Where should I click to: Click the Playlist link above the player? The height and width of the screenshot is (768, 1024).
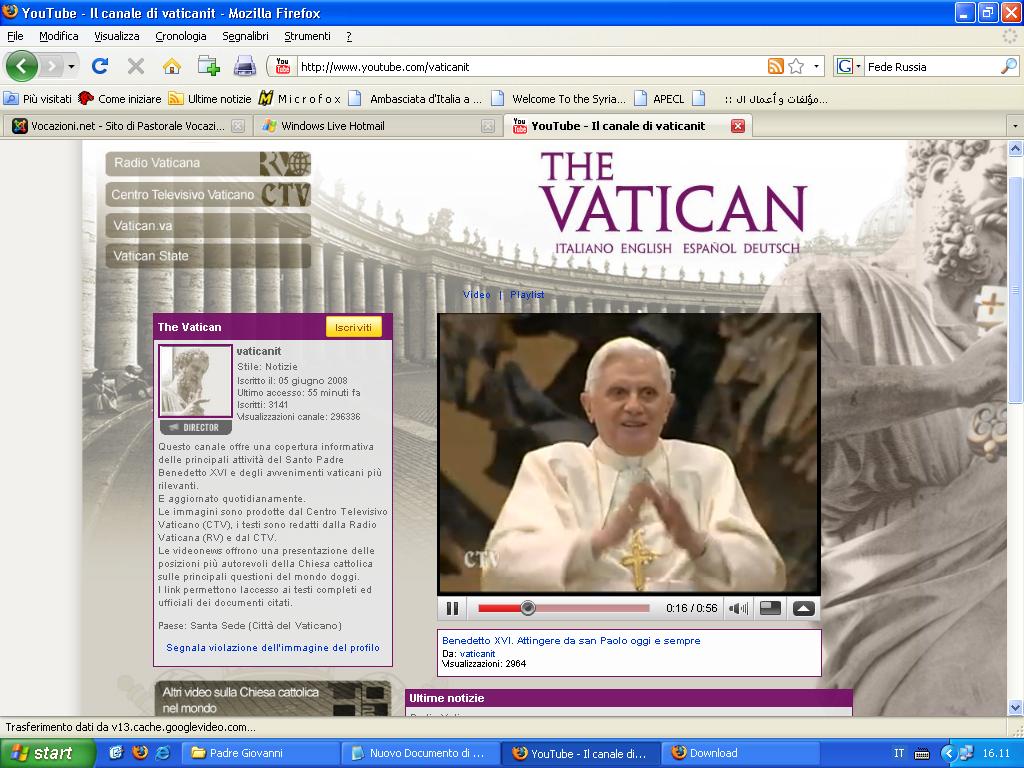(527, 295)
